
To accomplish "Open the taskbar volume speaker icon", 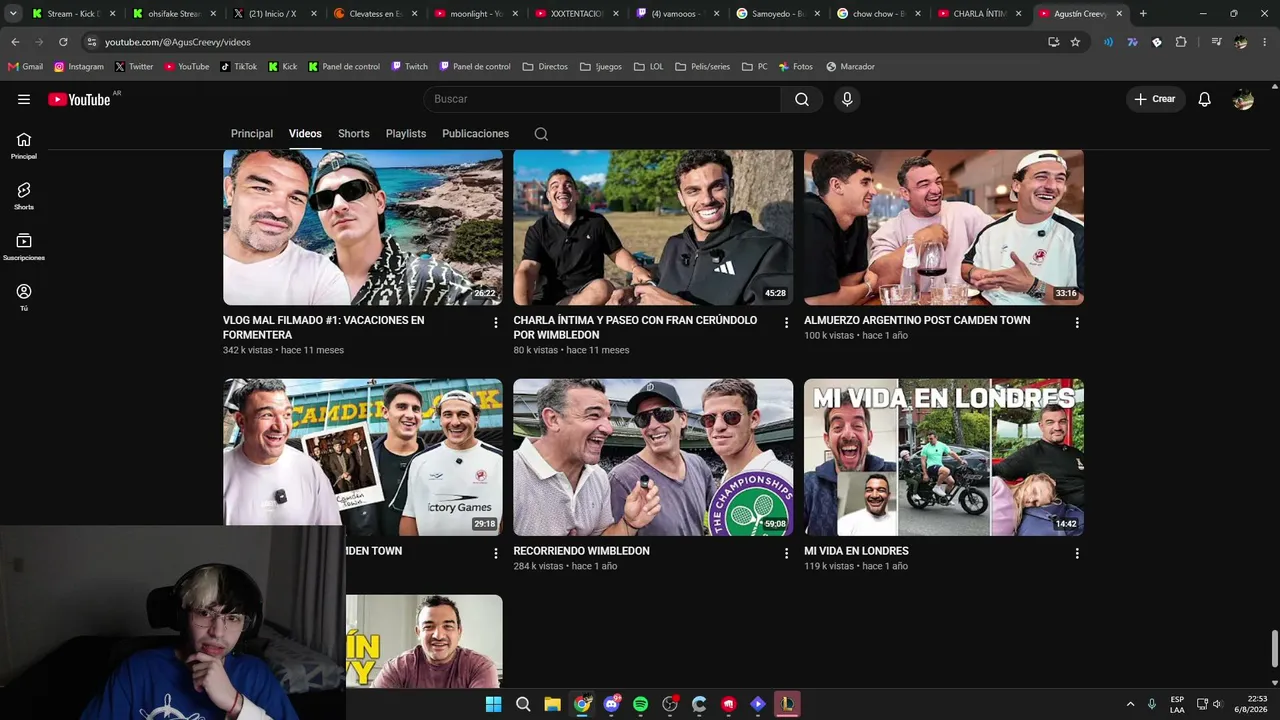I will [1218, 704].
